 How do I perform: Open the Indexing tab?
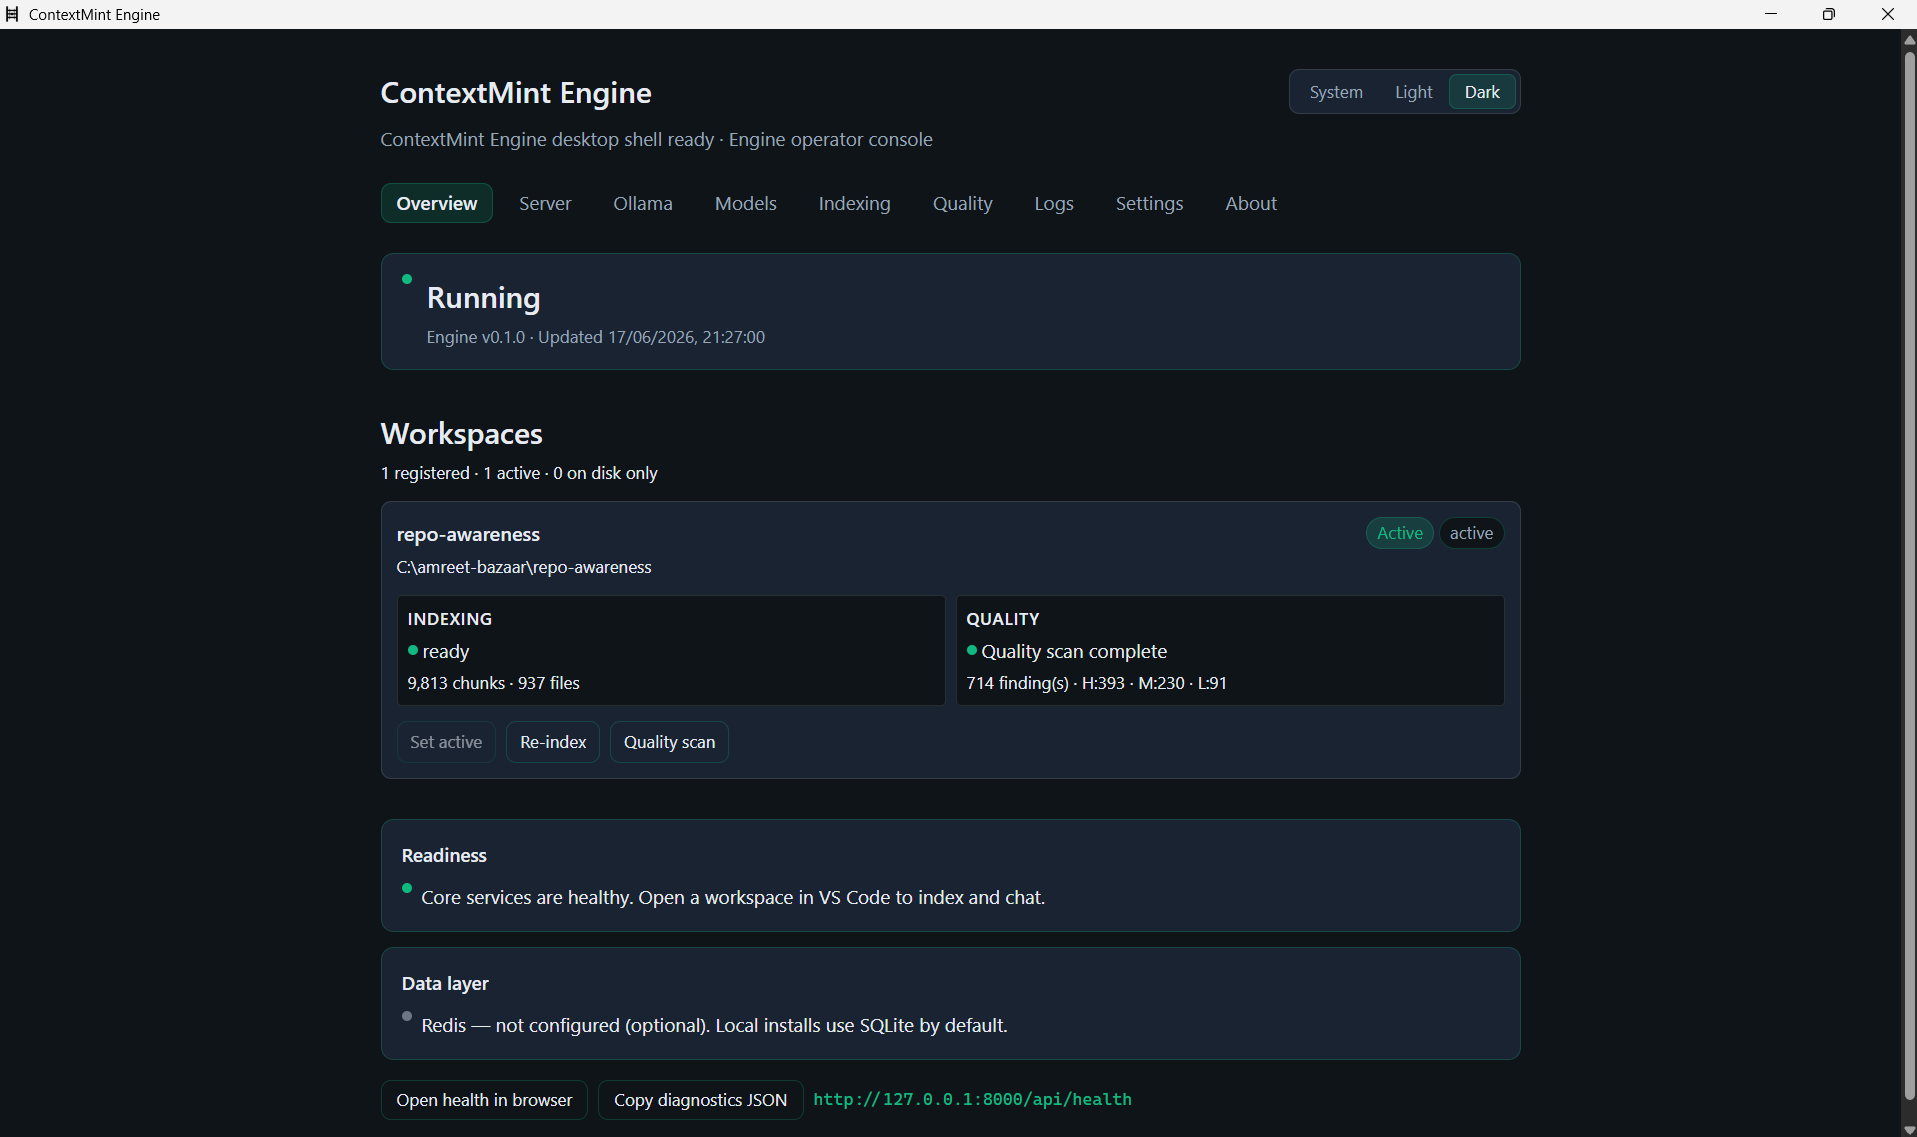click(x=854, y=203)
